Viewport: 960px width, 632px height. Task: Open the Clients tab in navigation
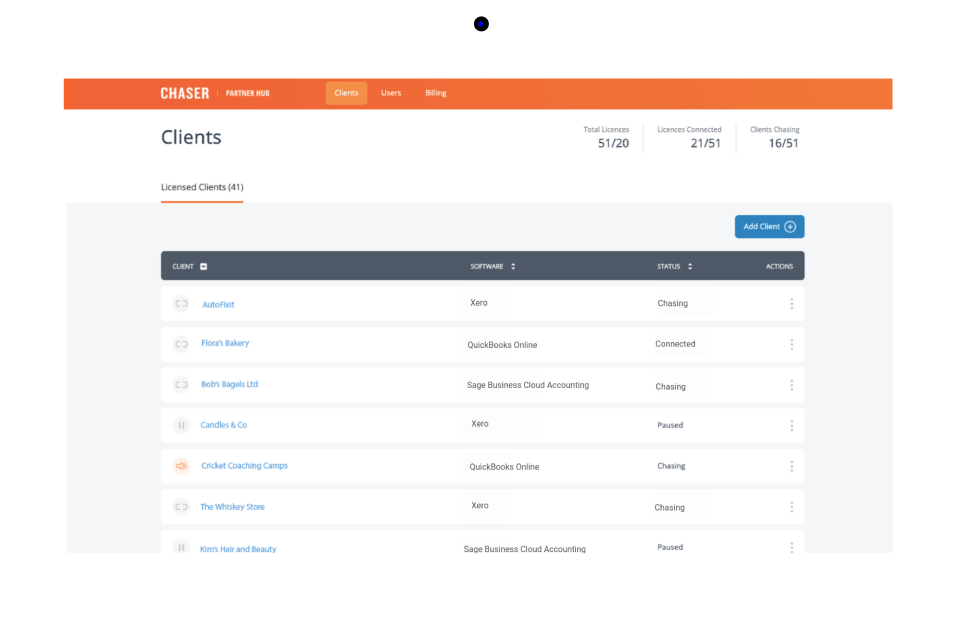(x=346, y=93)
